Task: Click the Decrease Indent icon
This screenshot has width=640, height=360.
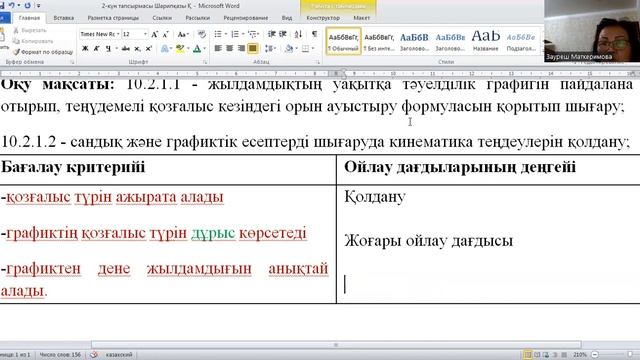Action: tap(271, 34)
